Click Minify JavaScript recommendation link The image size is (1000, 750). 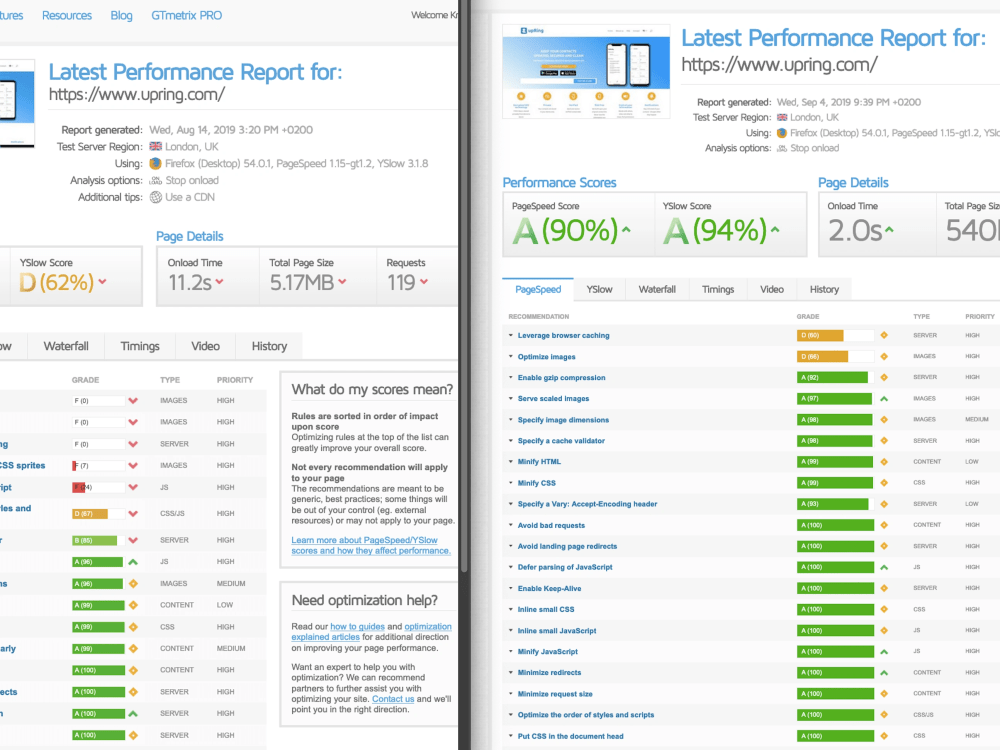coord(548,652)
